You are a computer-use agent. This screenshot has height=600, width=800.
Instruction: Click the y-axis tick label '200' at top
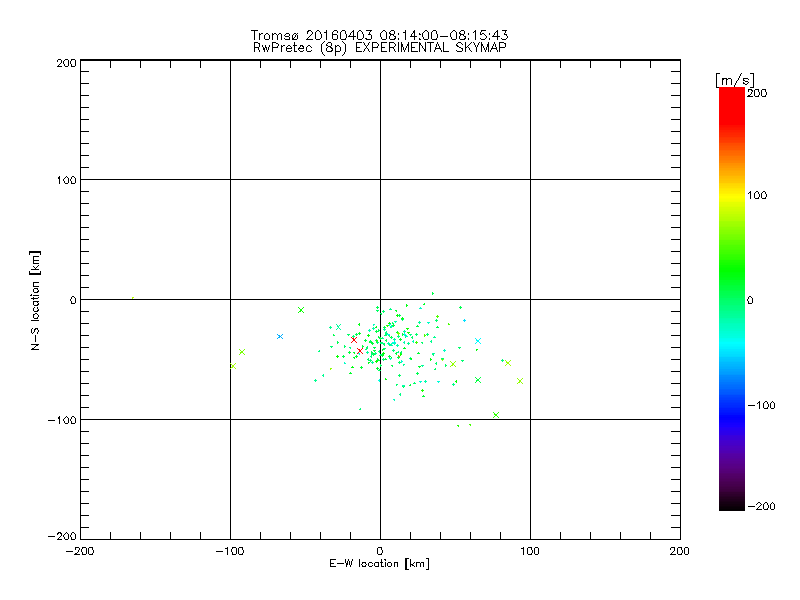[x=66, y=63]
